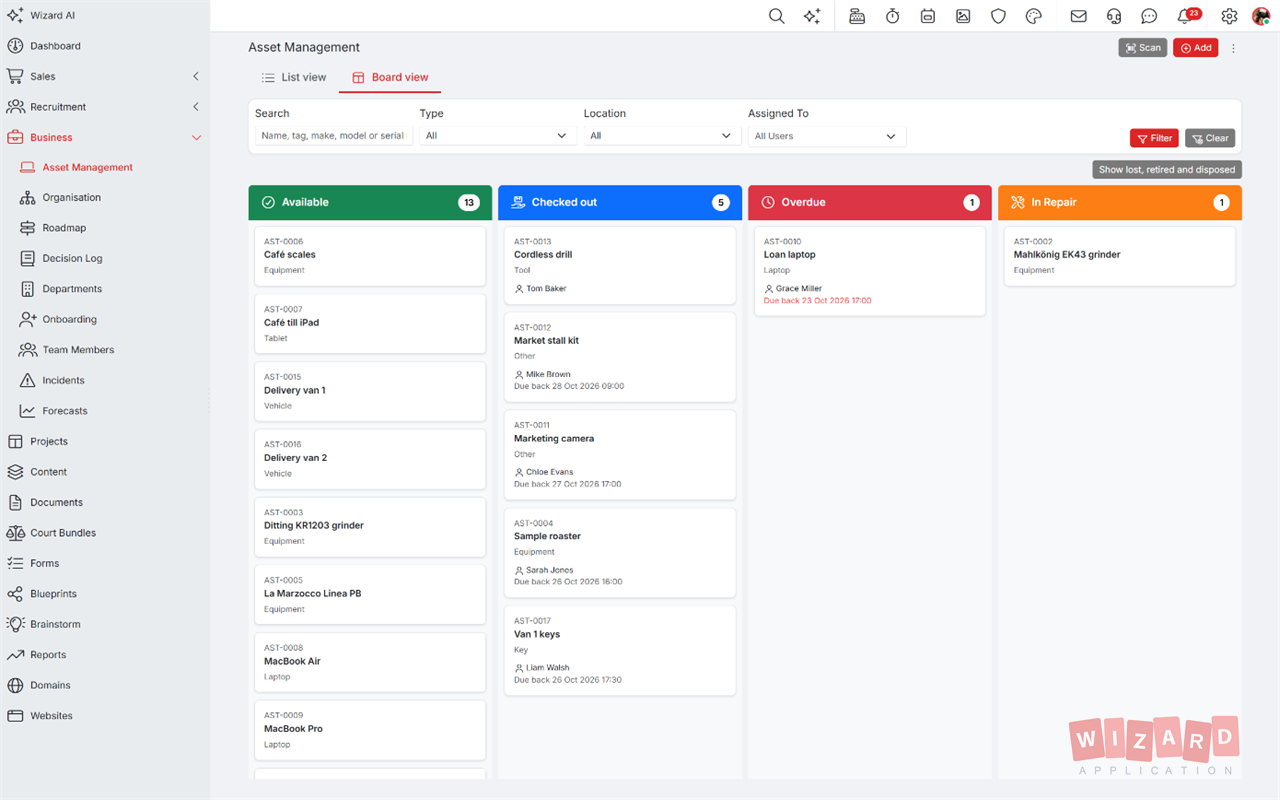Click the headset support icon
This screenshot has width=1280, height=800.
click(x=1114, y=16)
